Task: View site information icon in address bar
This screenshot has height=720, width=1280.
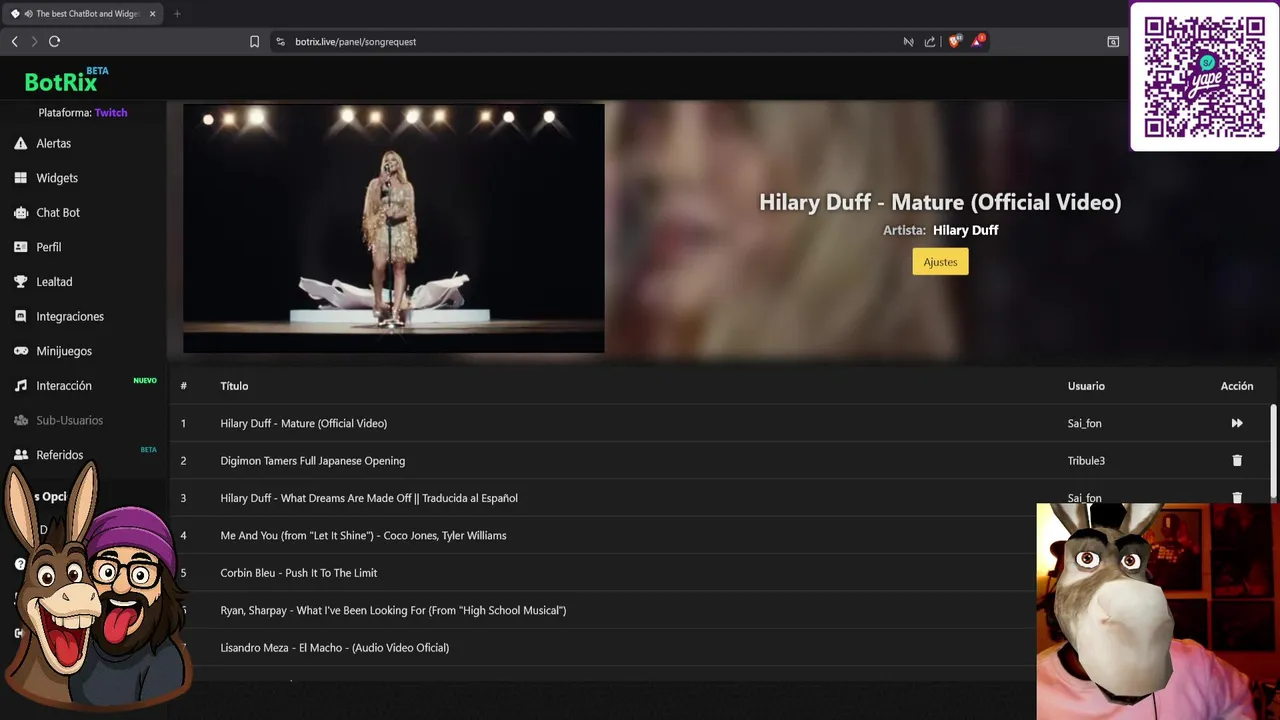Action: tap(280, 42)
